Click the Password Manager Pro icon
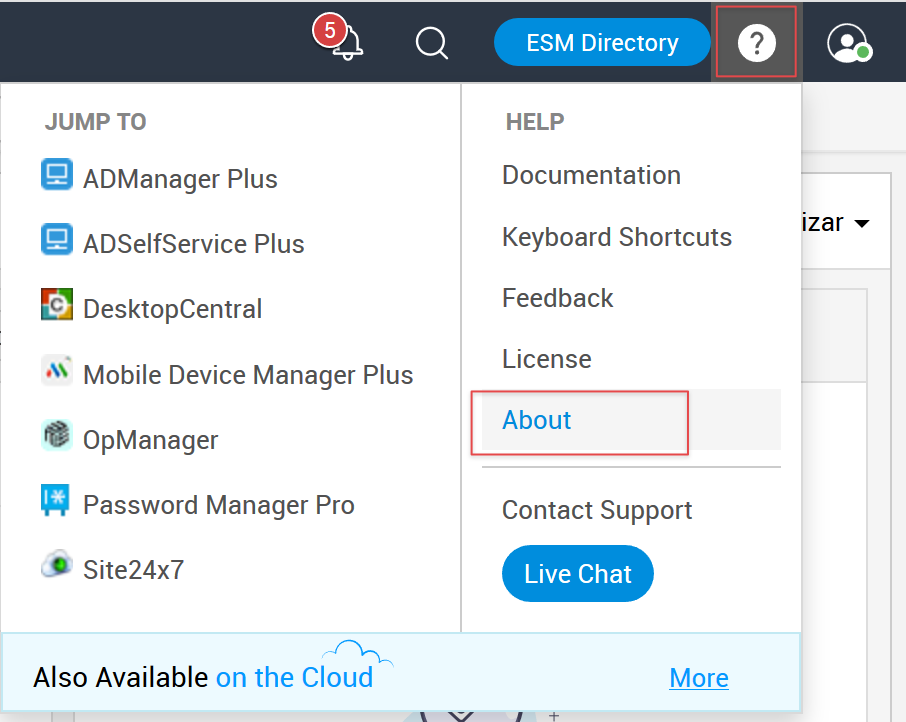906x722 pixels. (55, 500)
